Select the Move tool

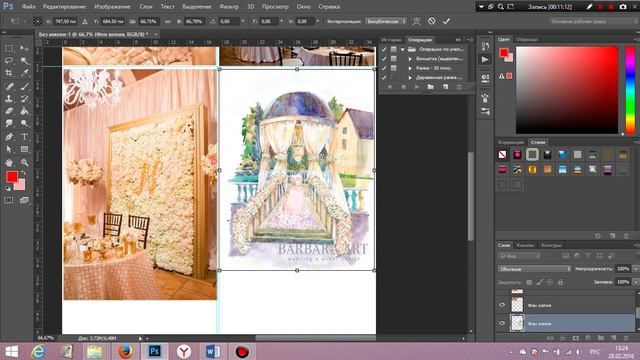pyautogui.click(x=24, y=48)
